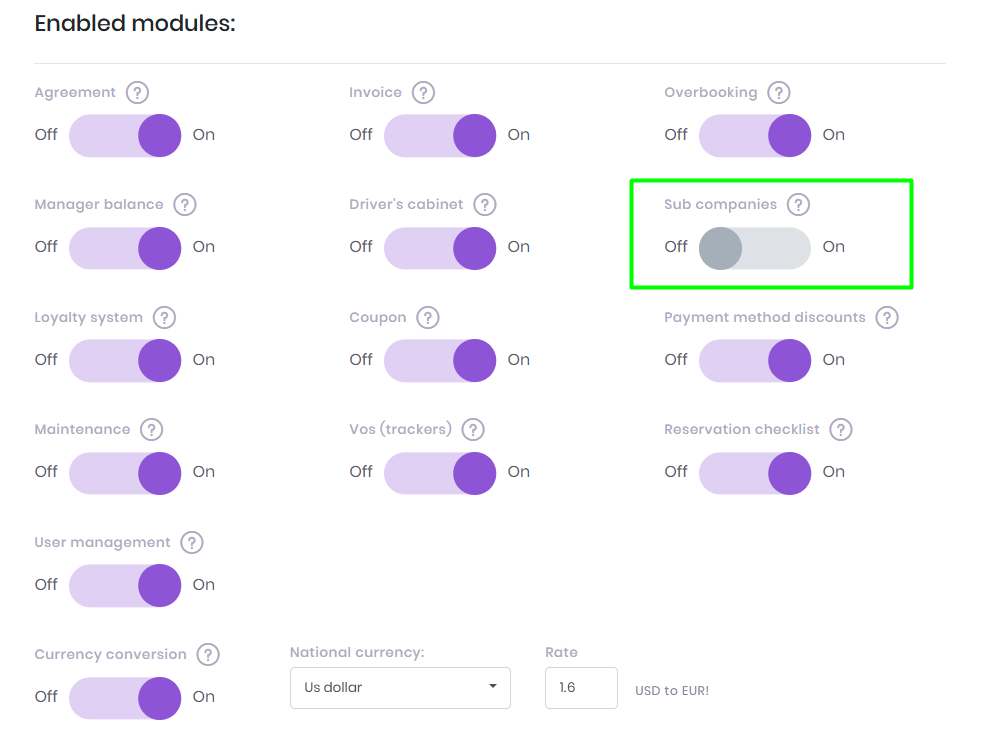Click the help icon next to Manager balance

[184, 205]
